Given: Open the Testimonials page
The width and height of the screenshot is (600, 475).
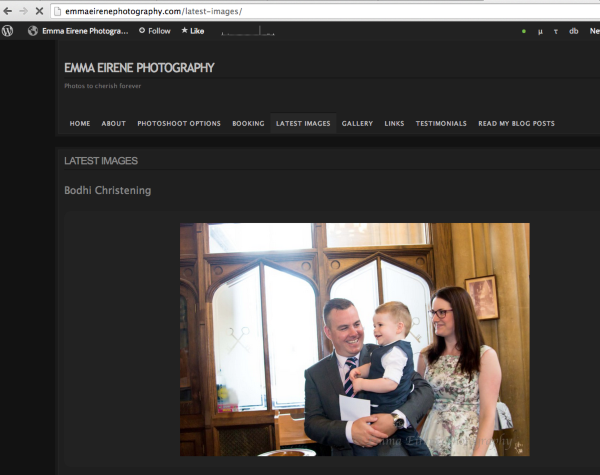Looking at the screenshot, I should coord(441,124).
